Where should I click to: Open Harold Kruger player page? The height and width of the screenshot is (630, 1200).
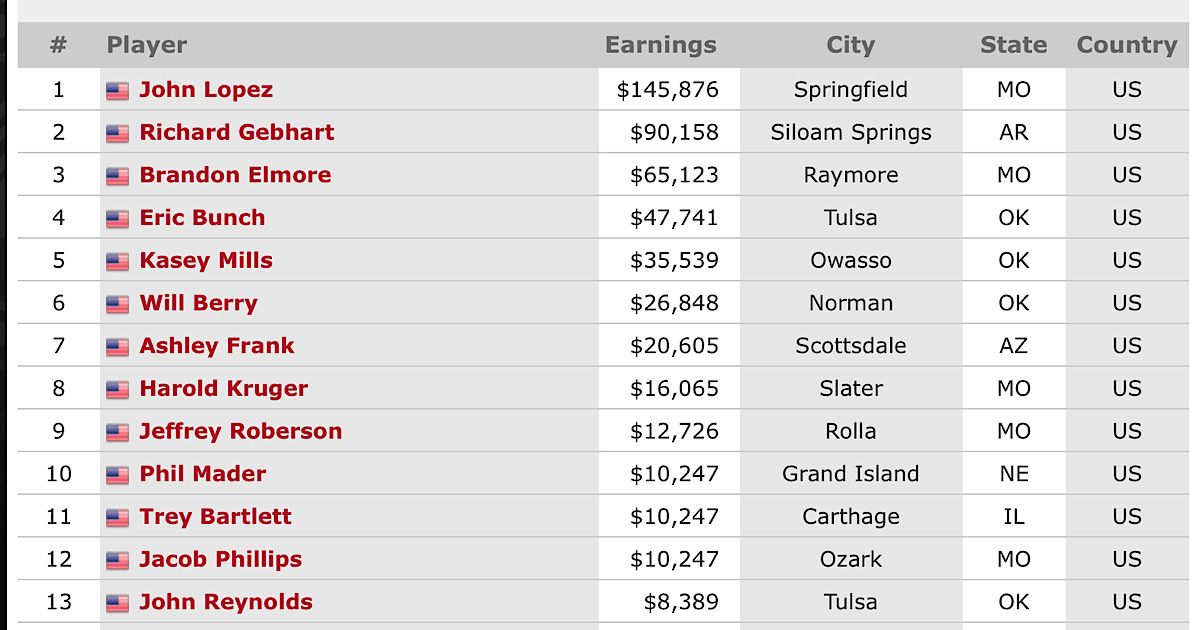[x=223, y=388]
